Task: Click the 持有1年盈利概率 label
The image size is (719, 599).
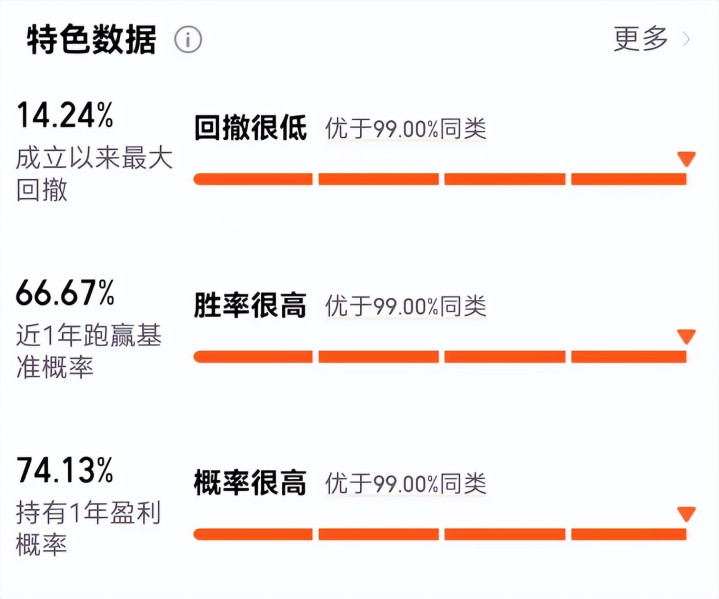Action: (88, 529)
